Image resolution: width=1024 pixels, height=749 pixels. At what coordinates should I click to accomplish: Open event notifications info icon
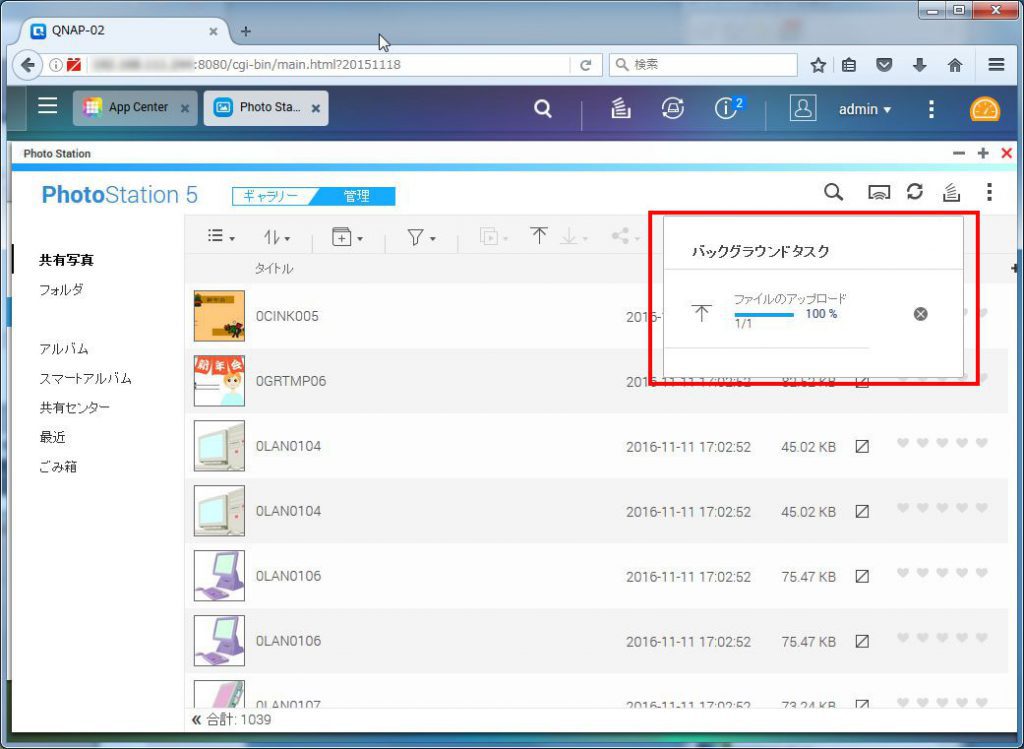click(728, 108)
